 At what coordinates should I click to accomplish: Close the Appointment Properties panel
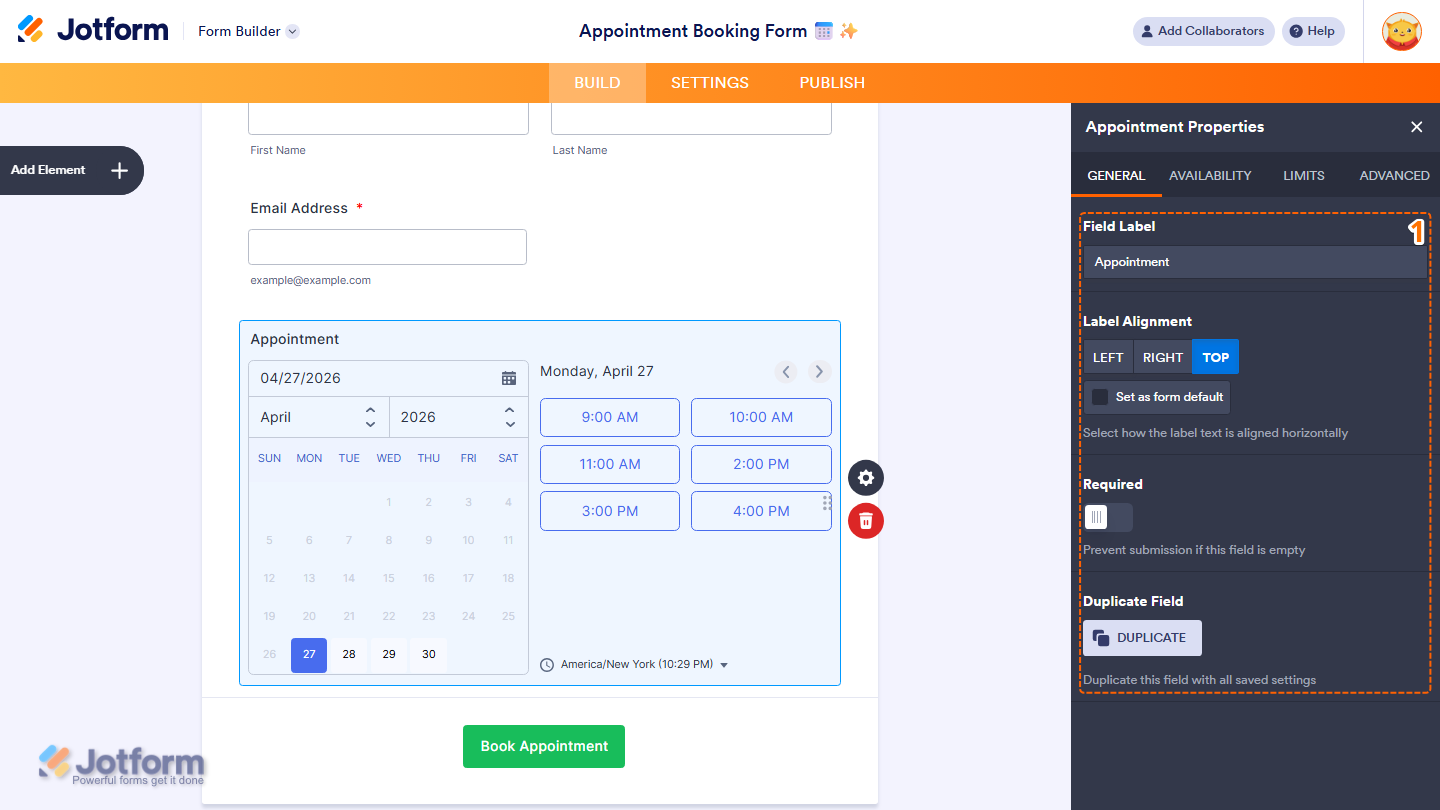click(x=1417, y=127)
